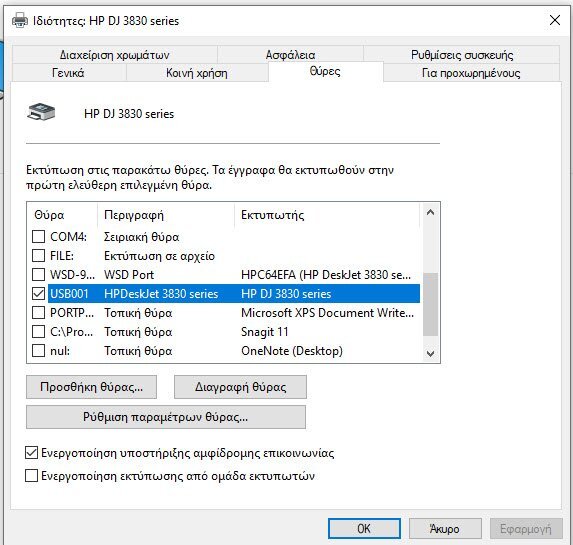Viewport: 573px width, 545px height.
Task: Check the WSD-9... port checkbox
Action: click(38, 275)
